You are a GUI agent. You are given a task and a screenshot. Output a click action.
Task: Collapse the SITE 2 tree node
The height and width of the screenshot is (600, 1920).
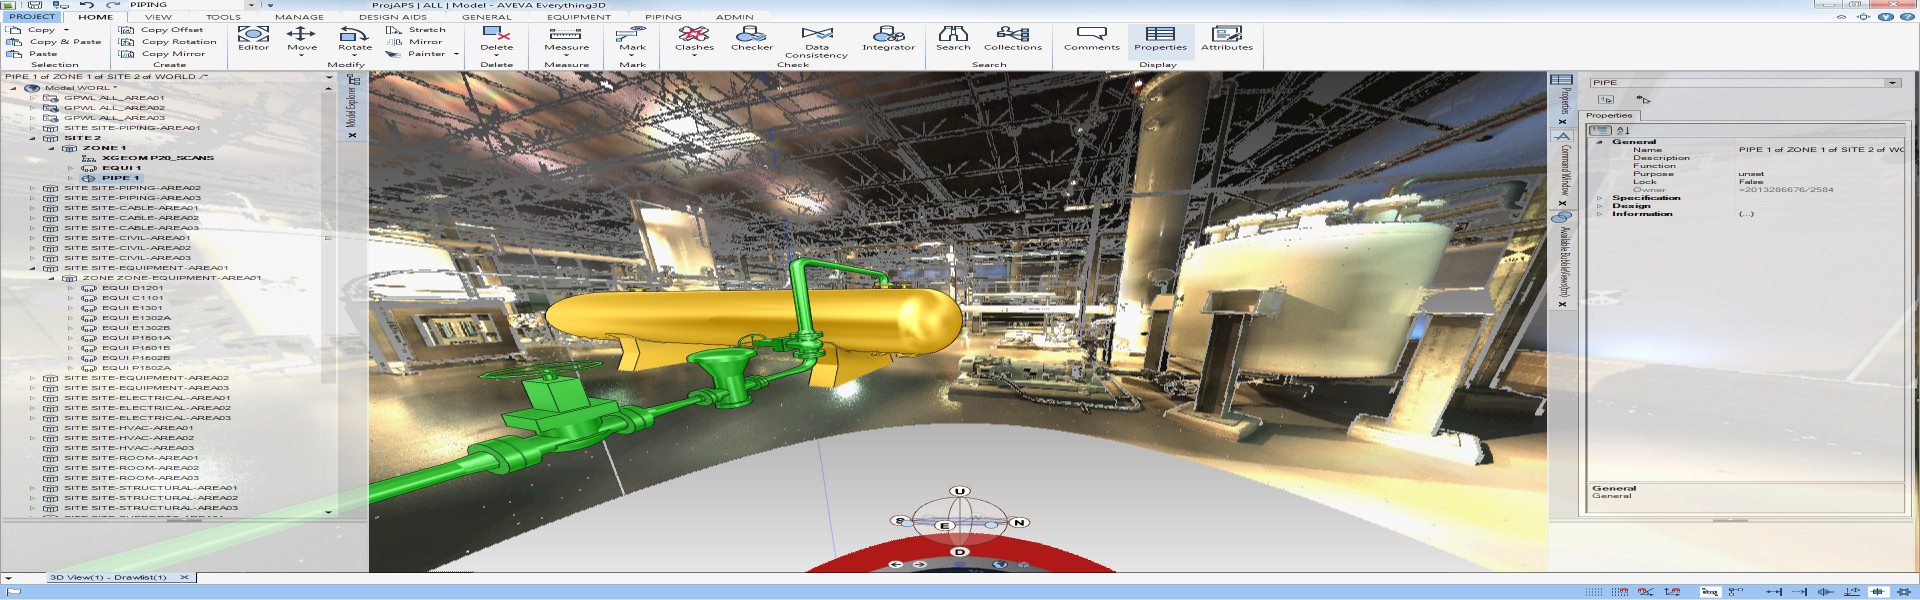[x=32, y=138]
